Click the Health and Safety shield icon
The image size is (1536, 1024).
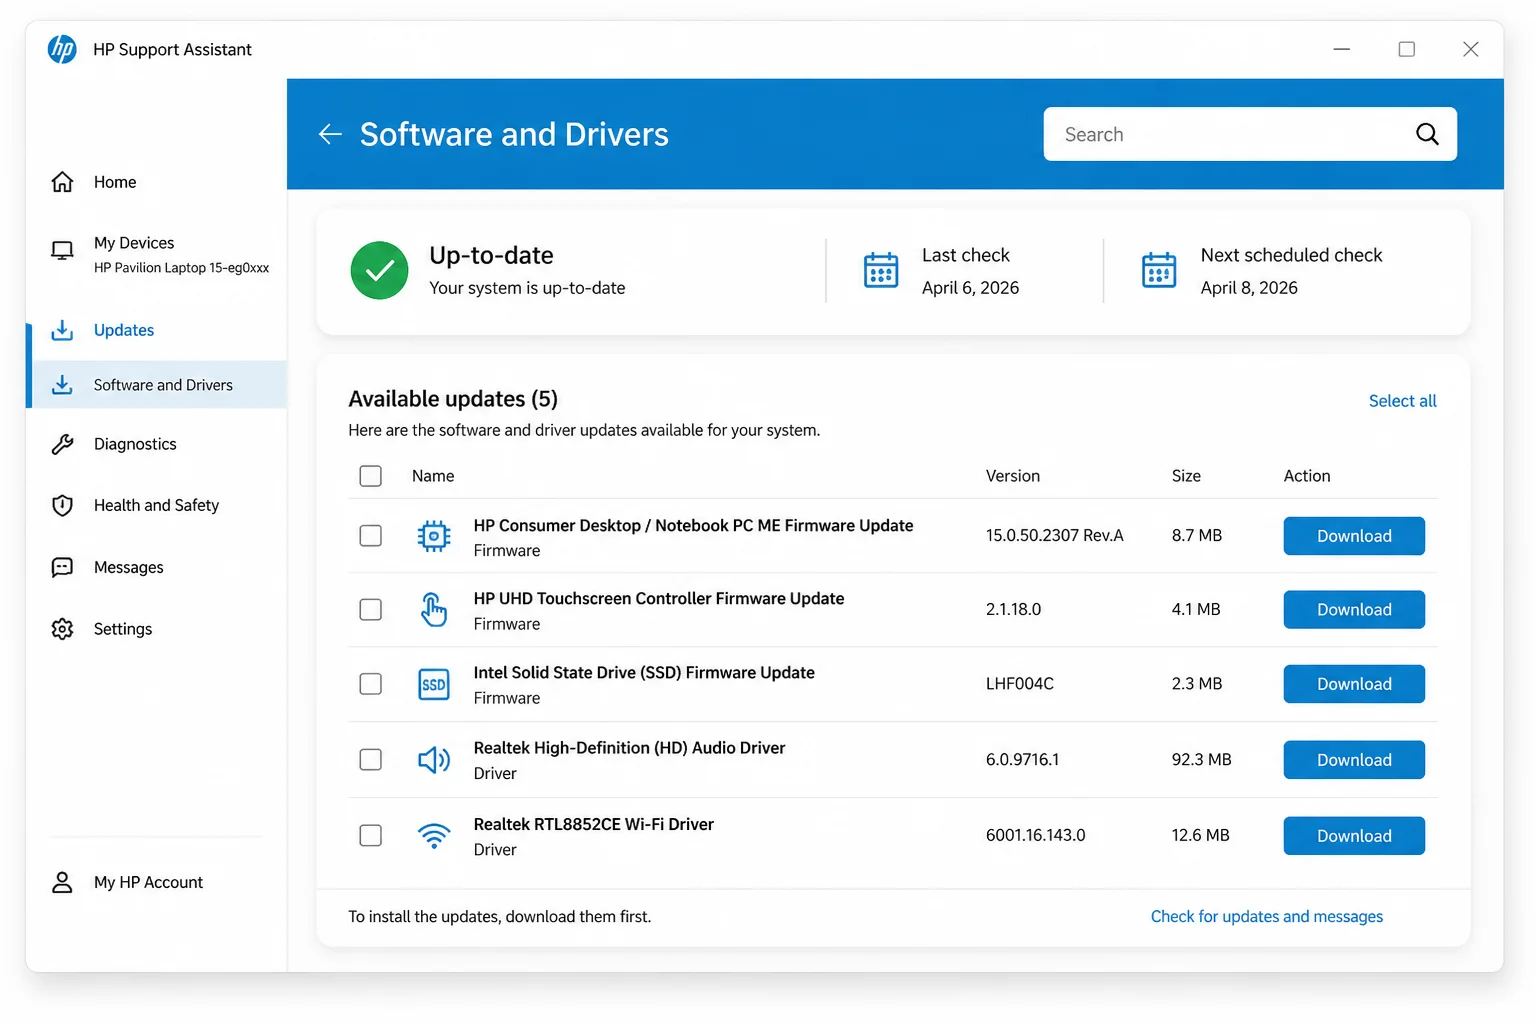[62, 506]
